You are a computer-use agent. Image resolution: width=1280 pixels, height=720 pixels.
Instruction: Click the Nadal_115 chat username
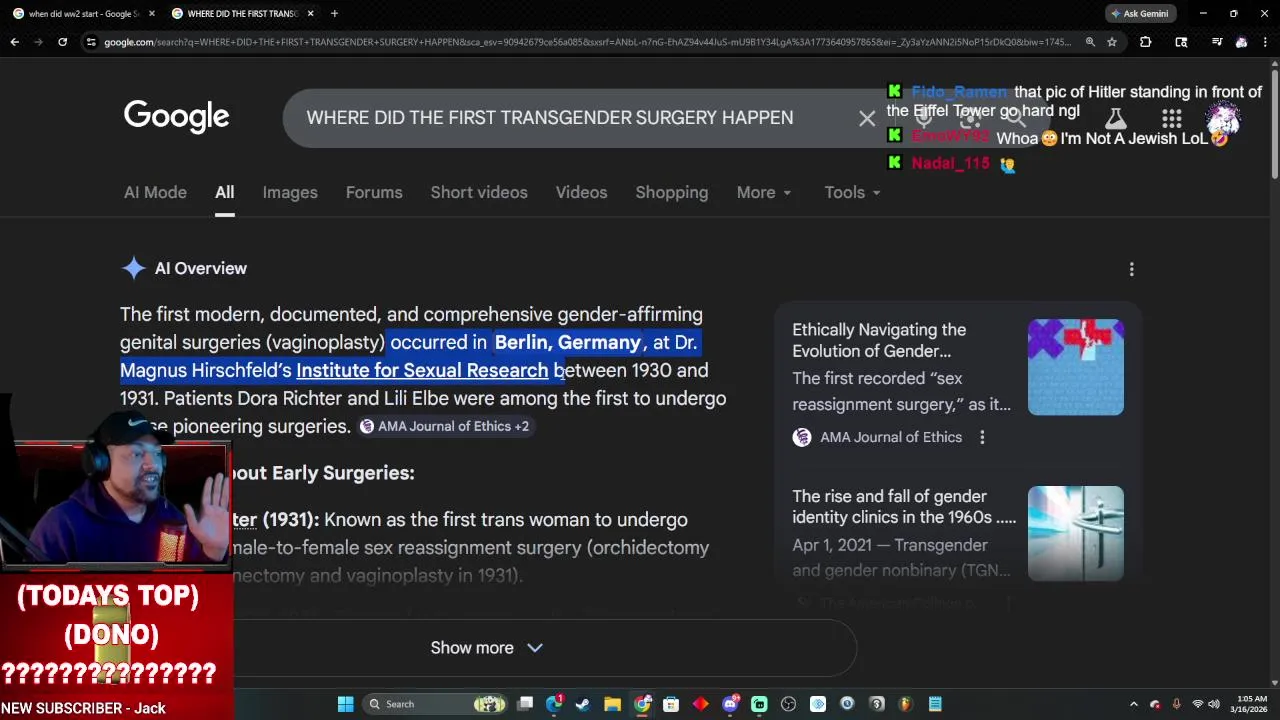(x=950, y=163)
